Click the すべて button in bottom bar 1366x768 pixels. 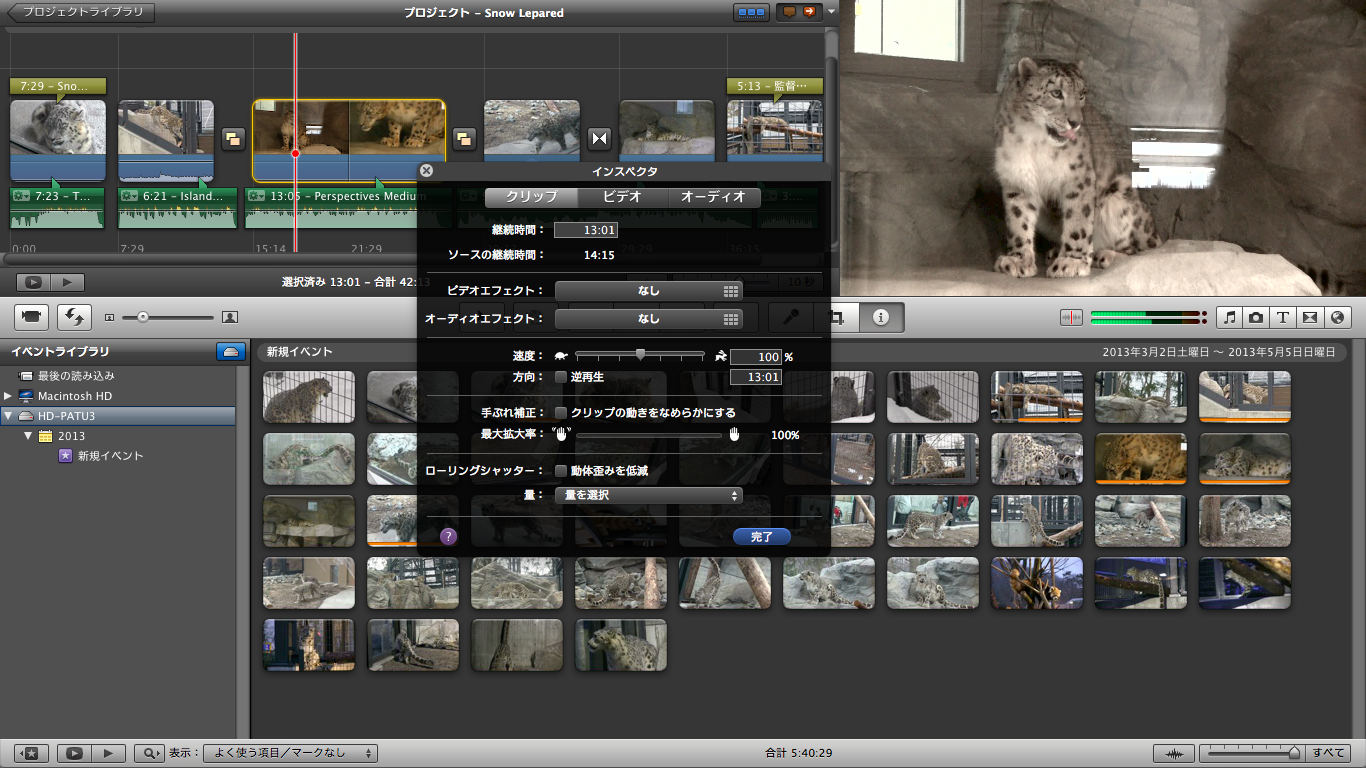(1329, 753)
